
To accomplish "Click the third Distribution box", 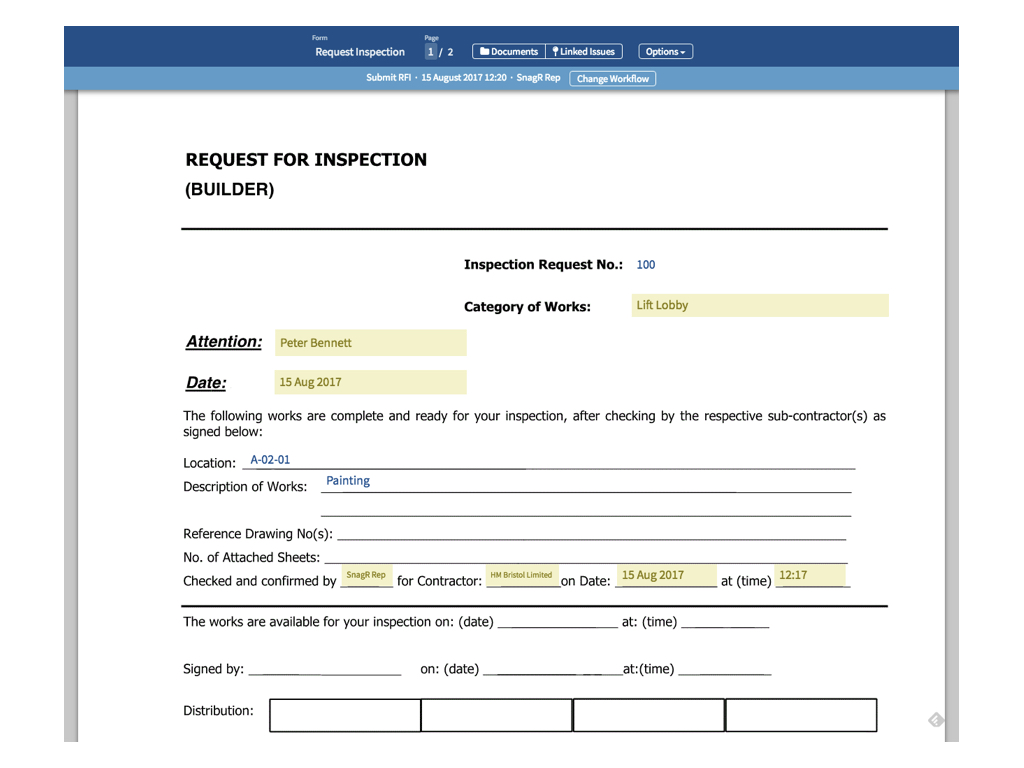I will [649, 715].
